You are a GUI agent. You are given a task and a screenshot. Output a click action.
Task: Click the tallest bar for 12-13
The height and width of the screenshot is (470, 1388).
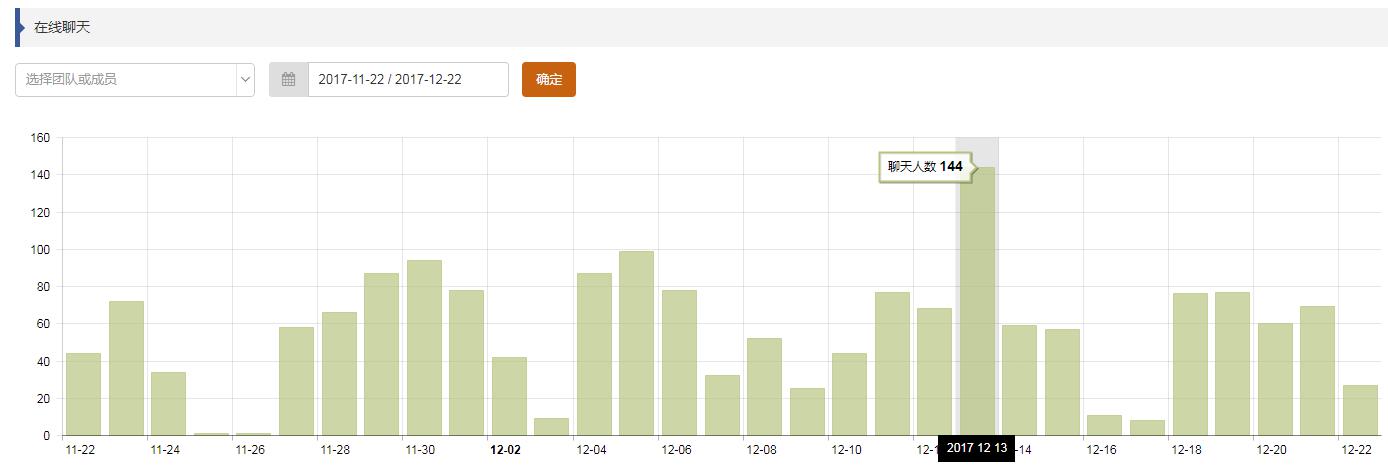977,300
